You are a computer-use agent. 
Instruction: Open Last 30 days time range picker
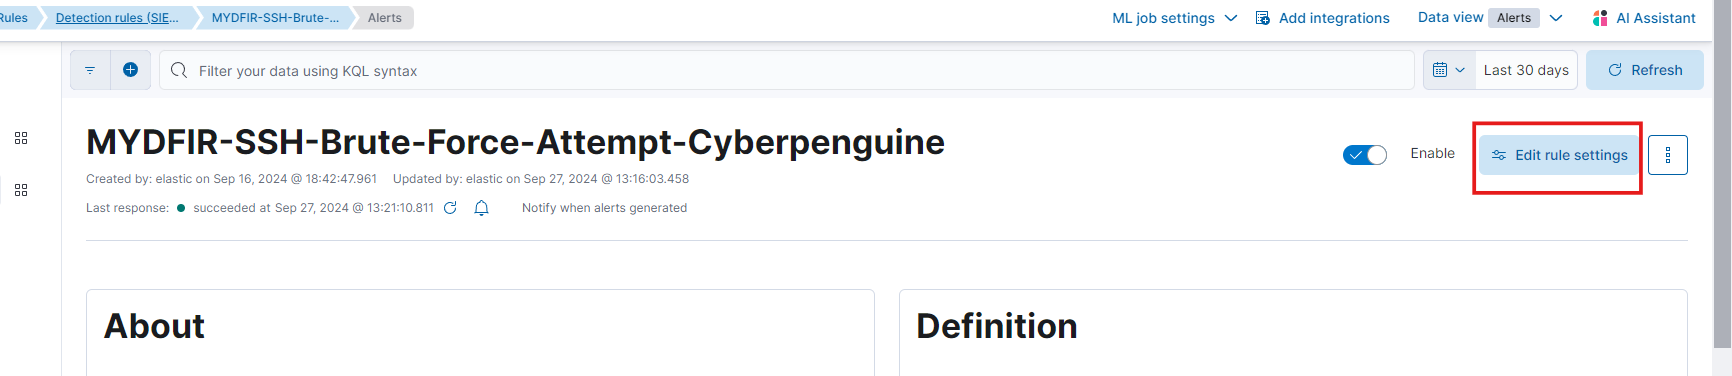pos(1526,70)
